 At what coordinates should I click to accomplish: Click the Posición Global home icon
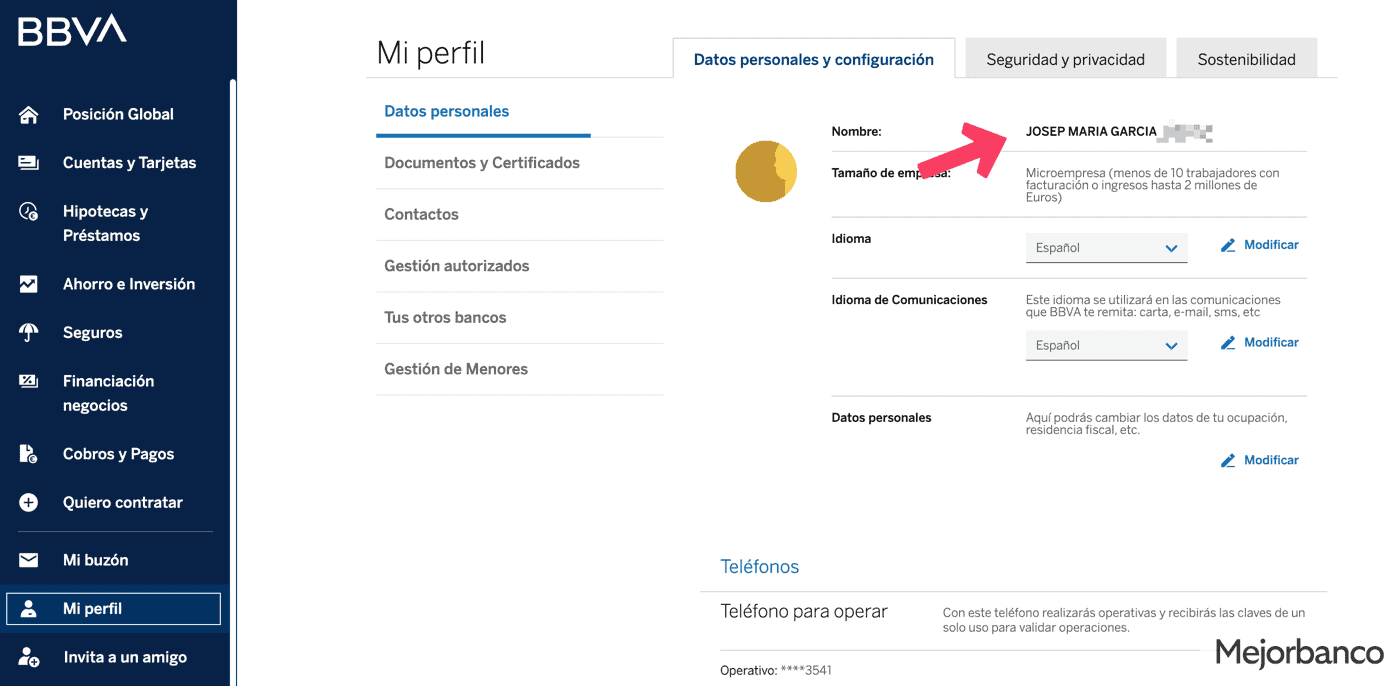coord(29,114)
